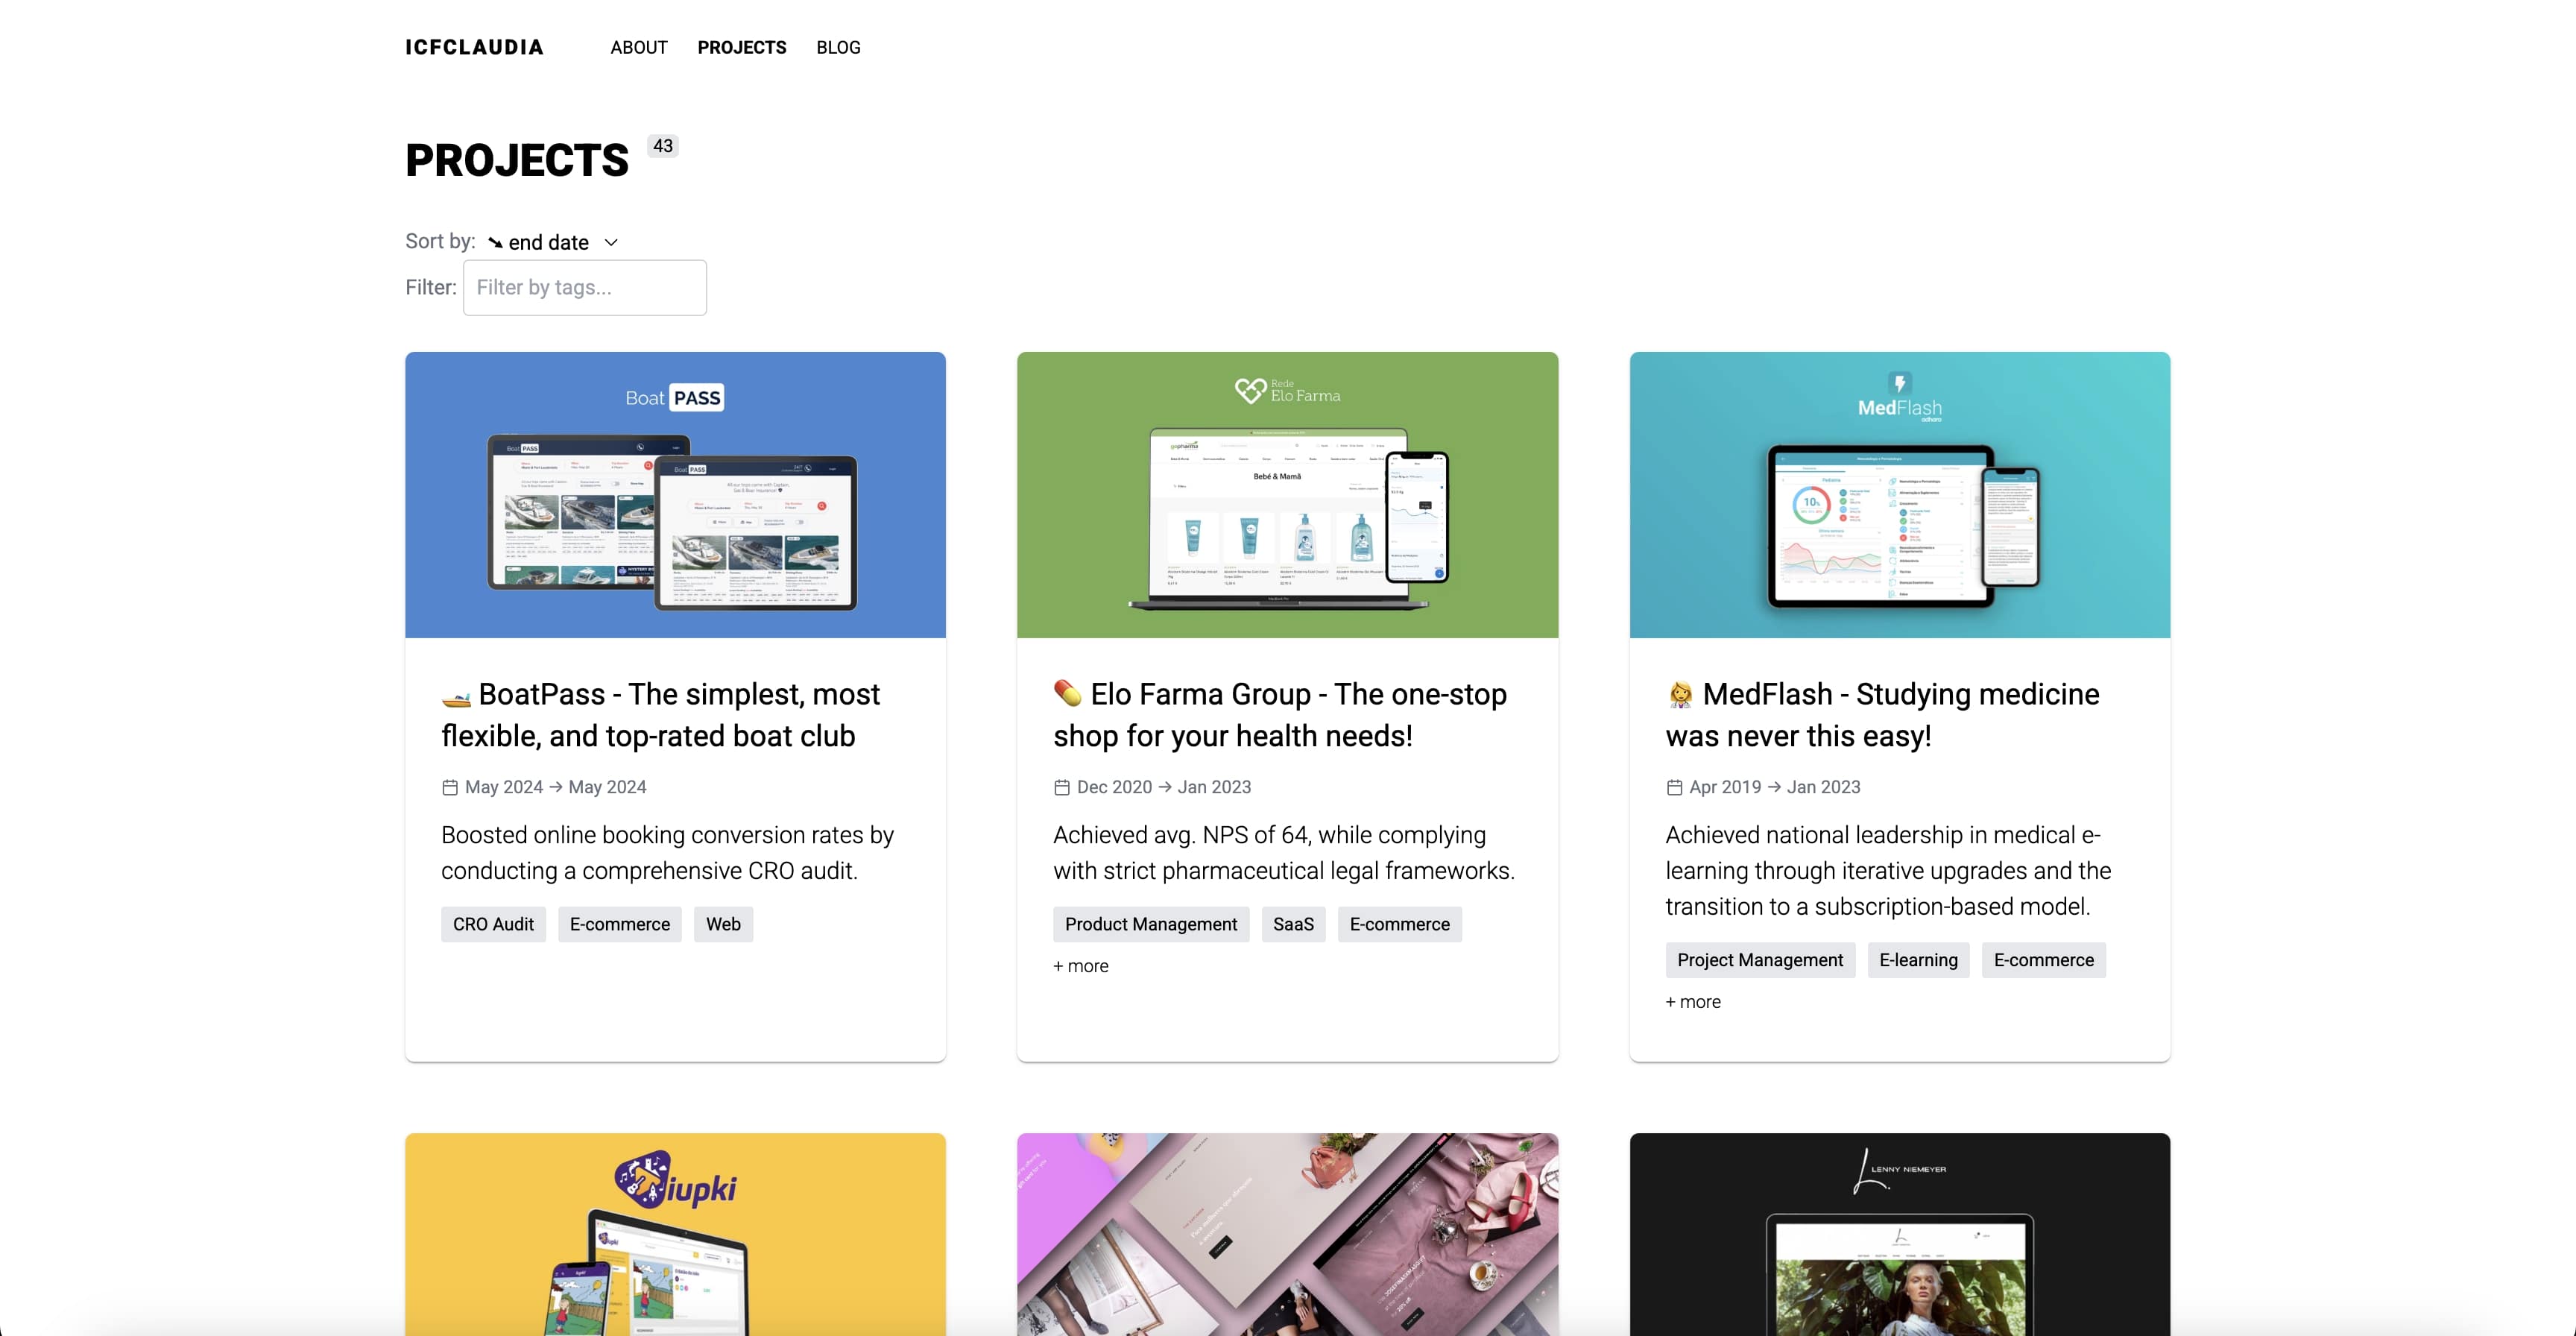Select the CRO Audit tag
The height and width of the screenshot is (1336, 2576).
coord(492,924)
